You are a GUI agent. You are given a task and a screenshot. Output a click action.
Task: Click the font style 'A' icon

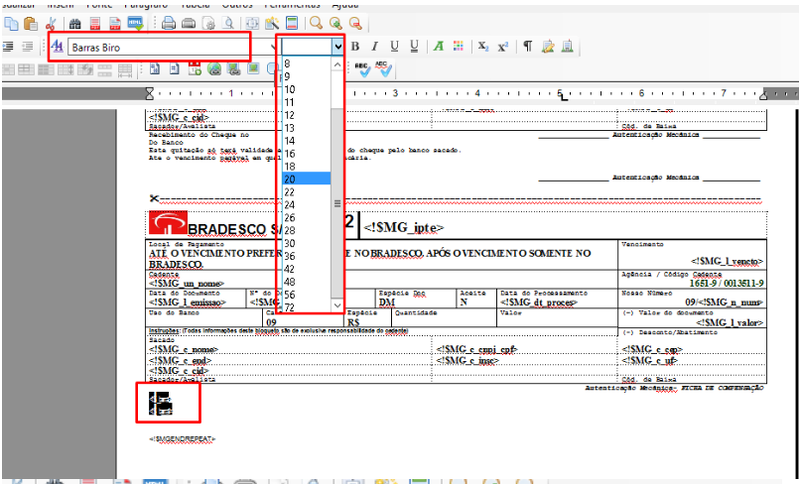pos(57,47)
